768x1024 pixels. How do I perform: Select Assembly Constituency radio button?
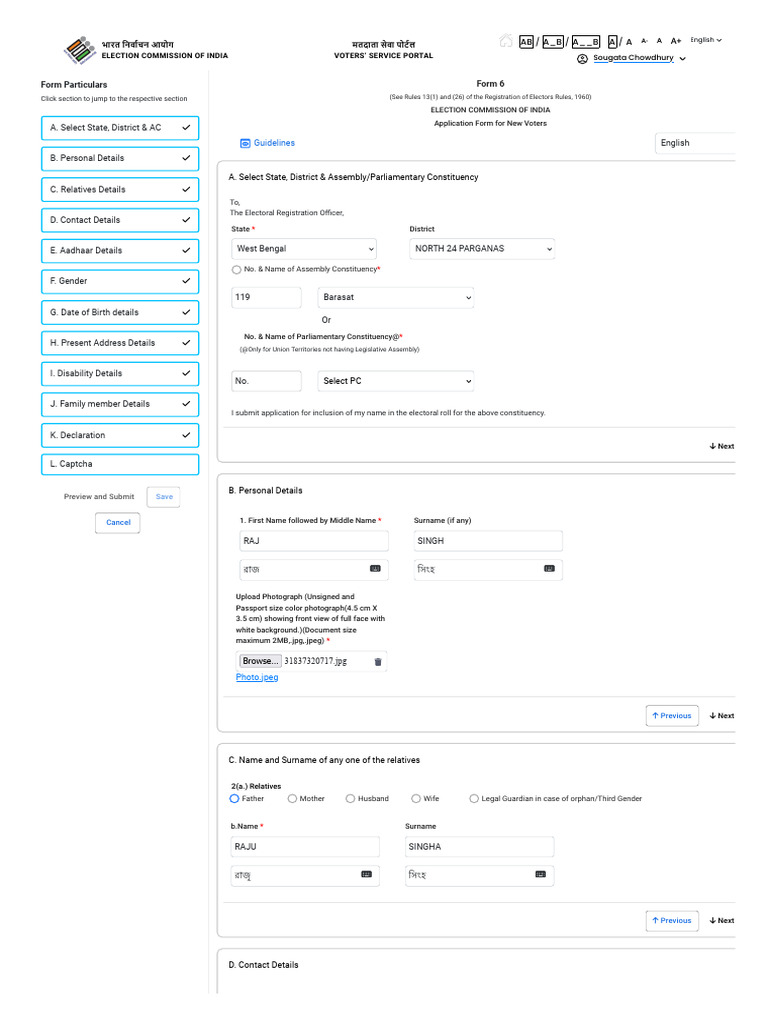236,270
